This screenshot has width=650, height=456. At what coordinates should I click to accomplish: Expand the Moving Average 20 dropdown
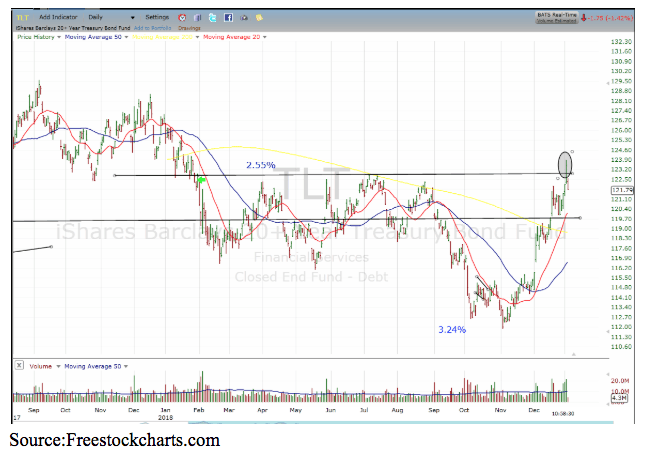(264, 37)
